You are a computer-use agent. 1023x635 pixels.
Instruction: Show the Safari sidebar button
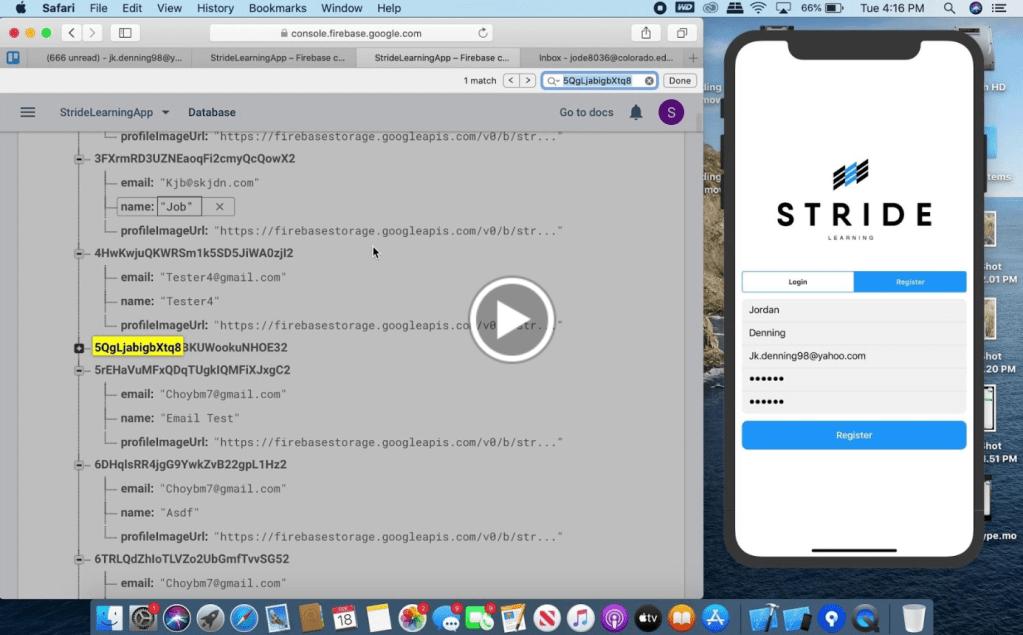125,33
